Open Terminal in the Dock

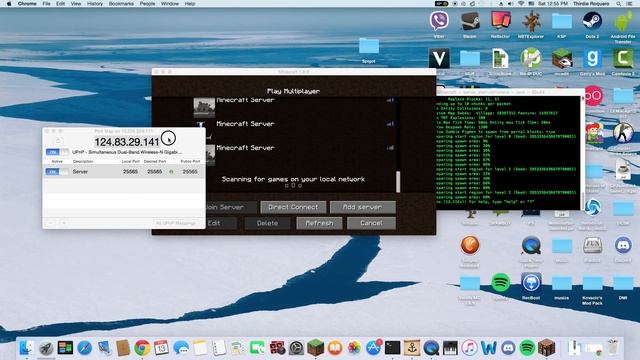pos(393,348)
